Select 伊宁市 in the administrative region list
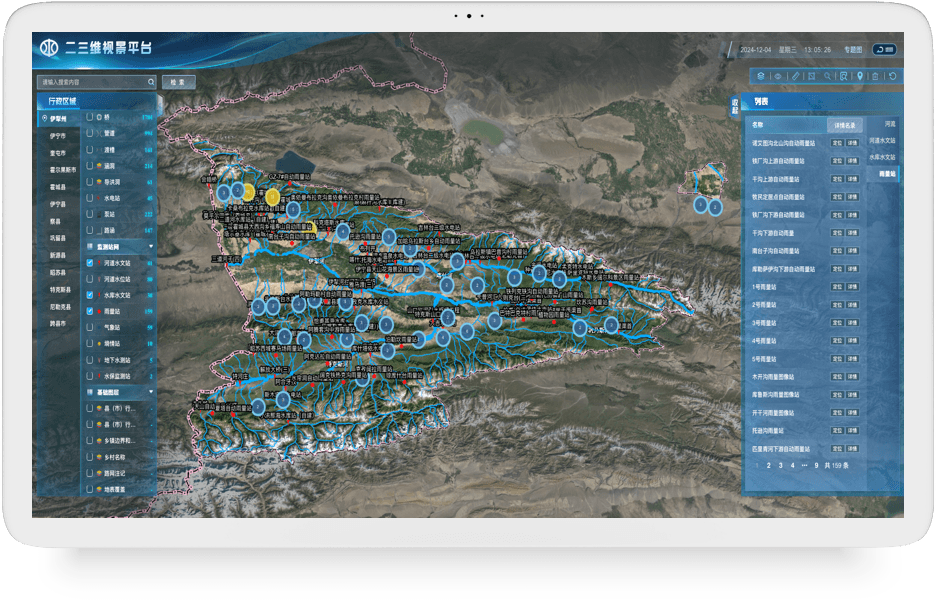936x600 pixels. tap(58, 136)
